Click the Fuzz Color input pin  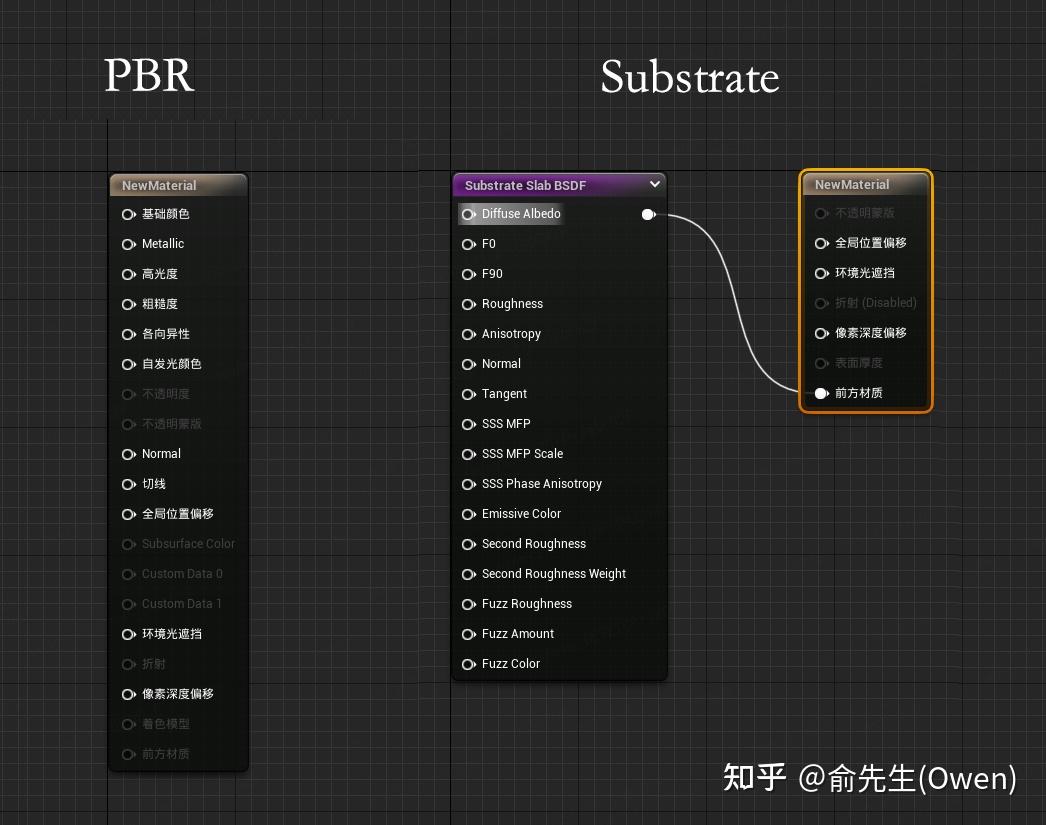pyautogui.click(x=469, y=664)
